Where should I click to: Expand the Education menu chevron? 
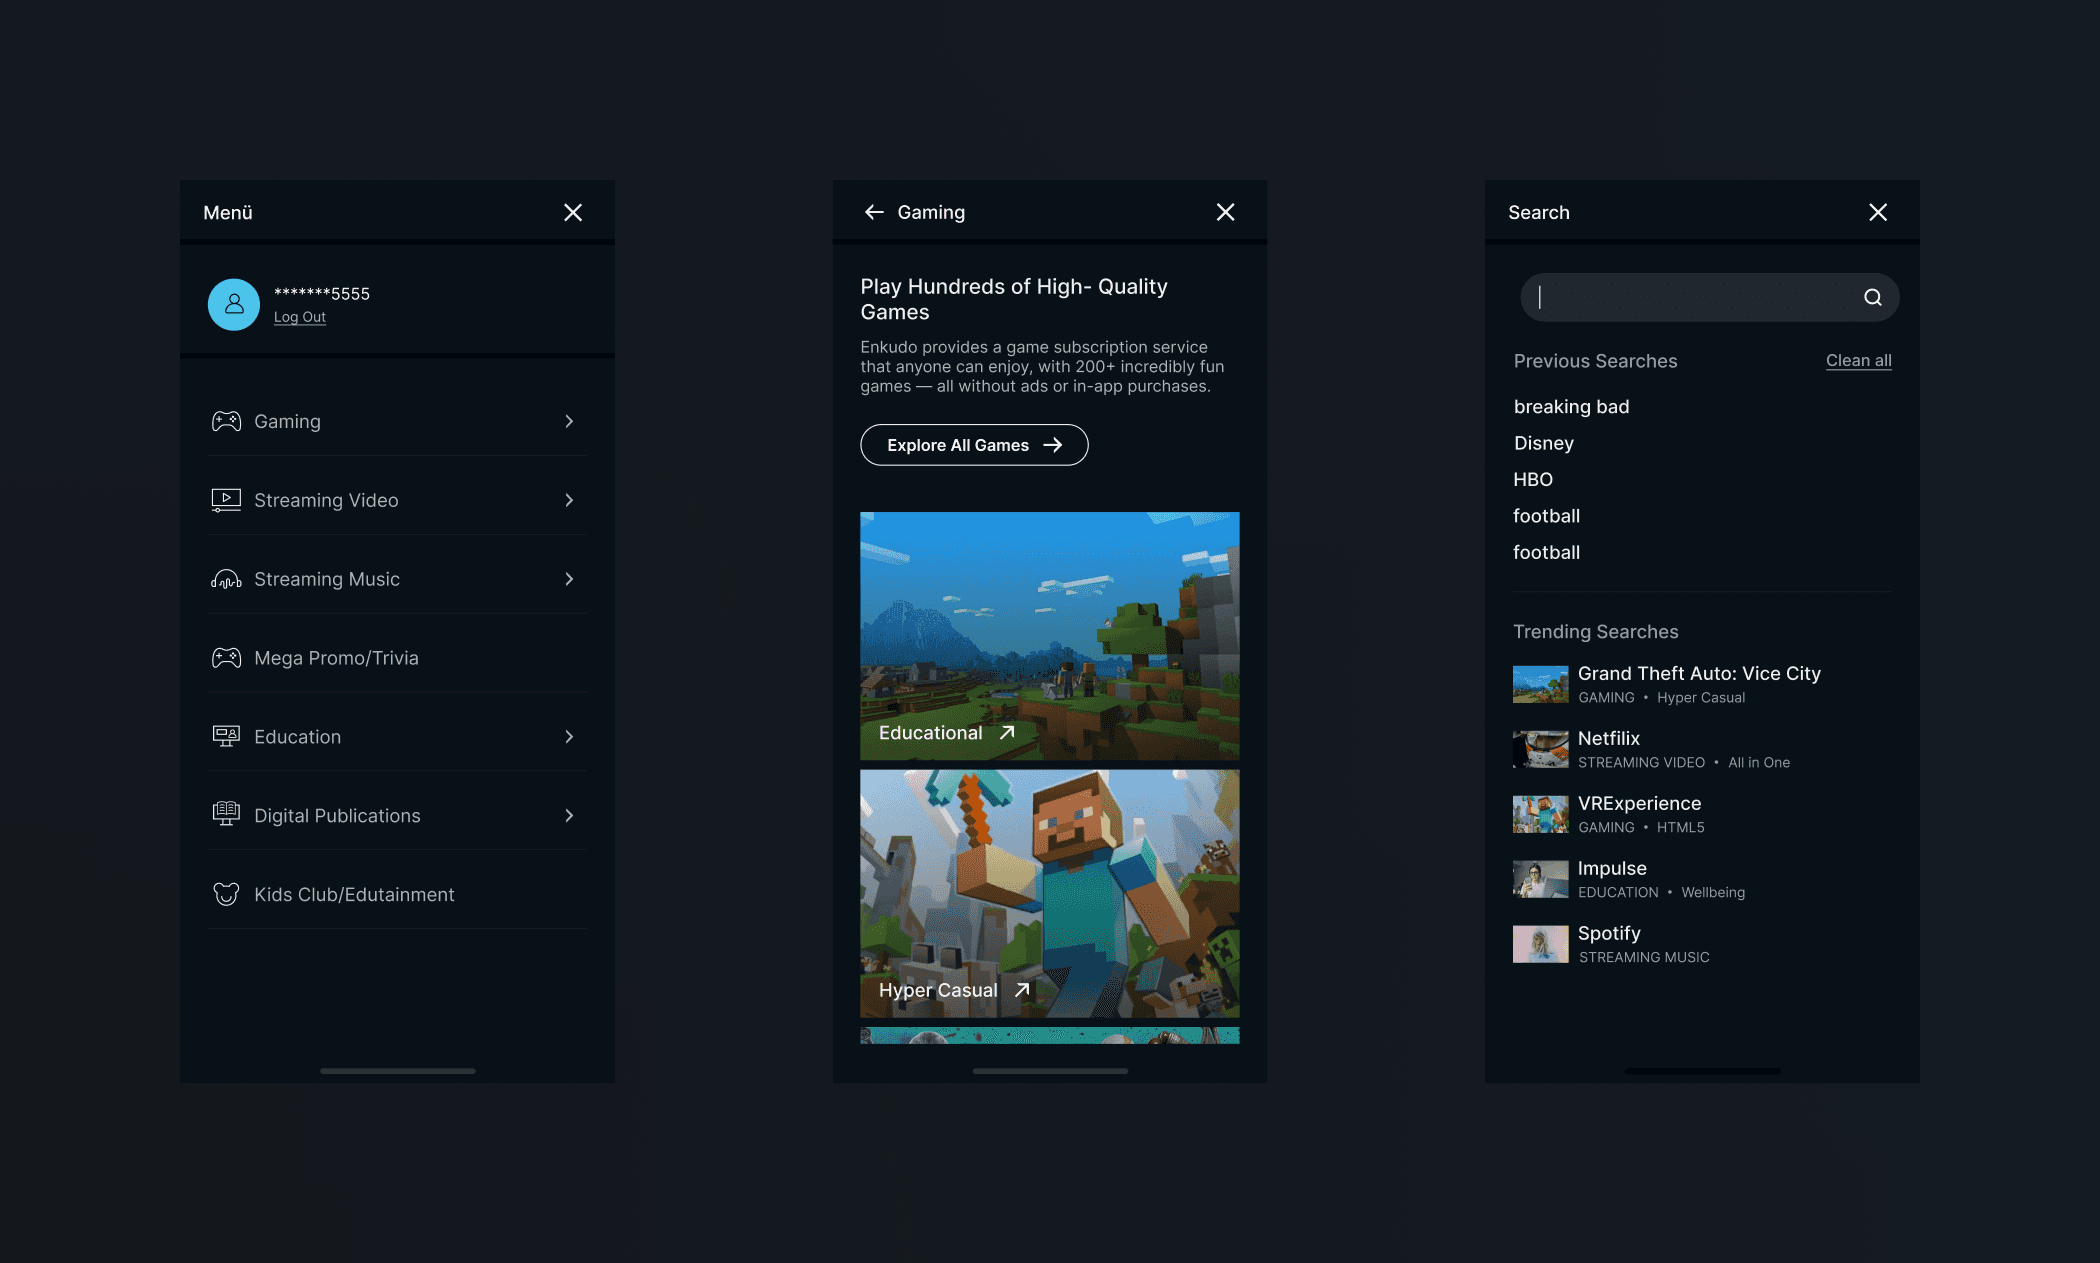click(x=569, y=737)
